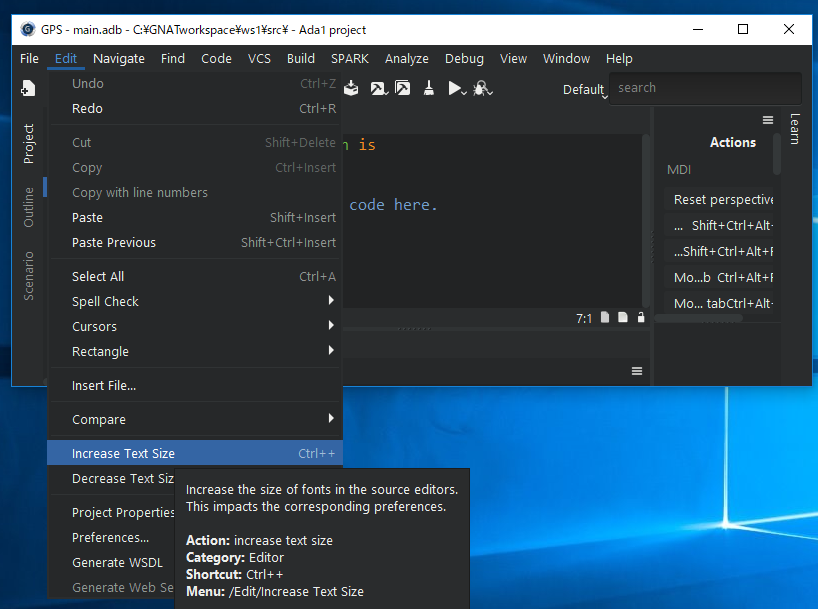Switch to the Scenario sidebar tab
Viewport: 818px width, 609px height.
(x=28, y=273)
